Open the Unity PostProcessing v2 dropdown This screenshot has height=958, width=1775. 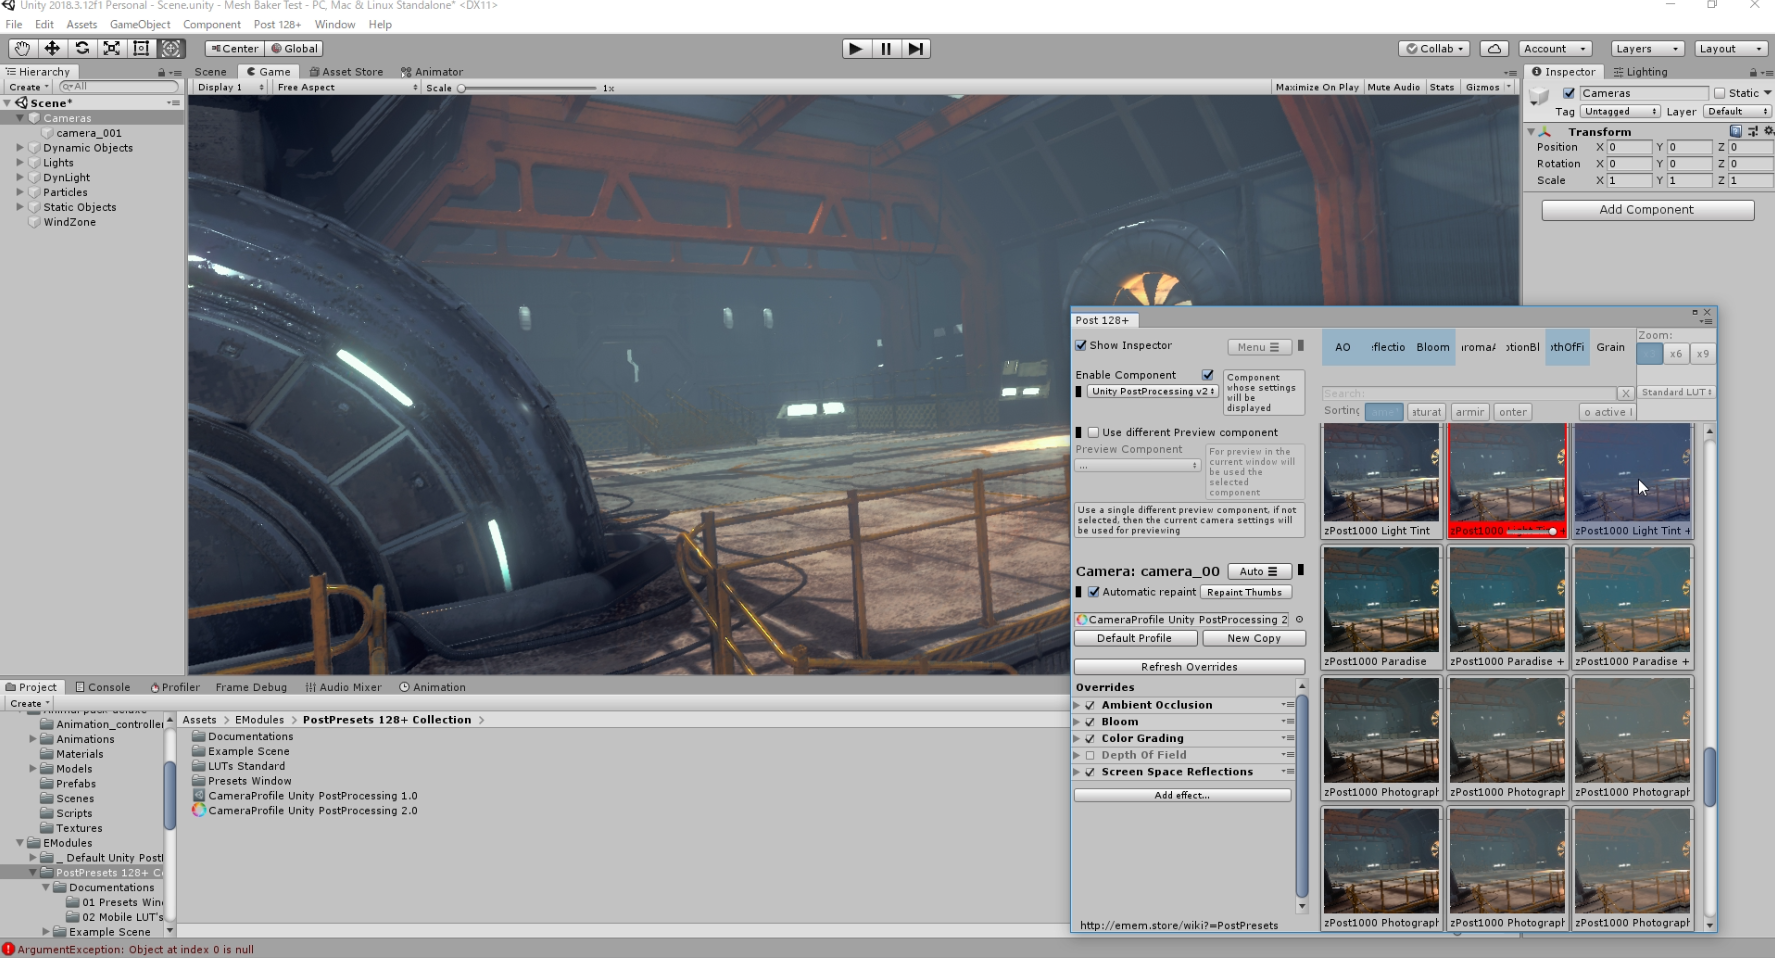click(1152, 392)
